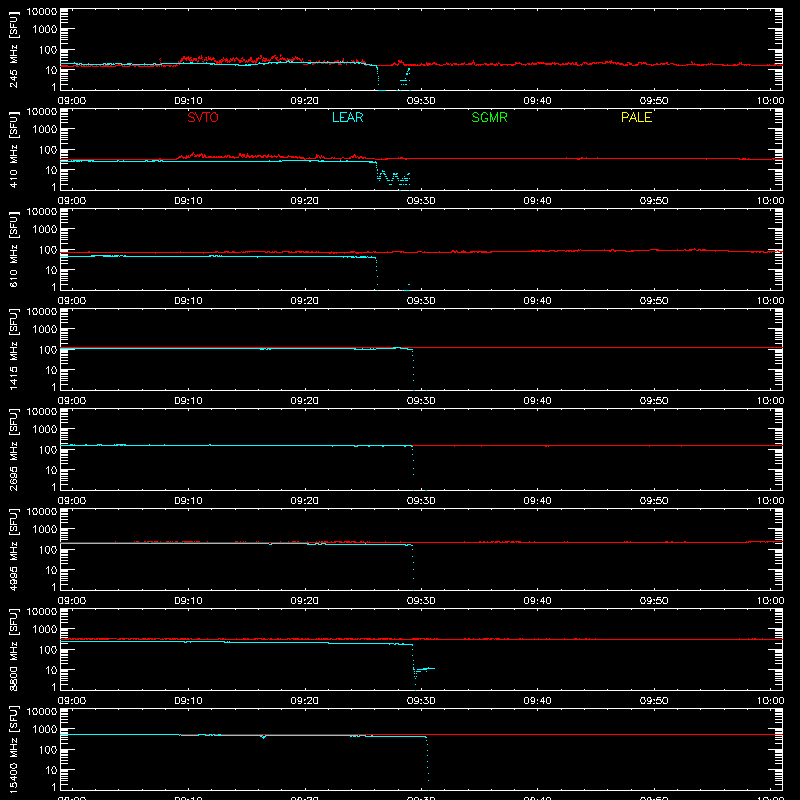Click 09:20 label under the 410 MHz panel

click(x=305, y=201)
